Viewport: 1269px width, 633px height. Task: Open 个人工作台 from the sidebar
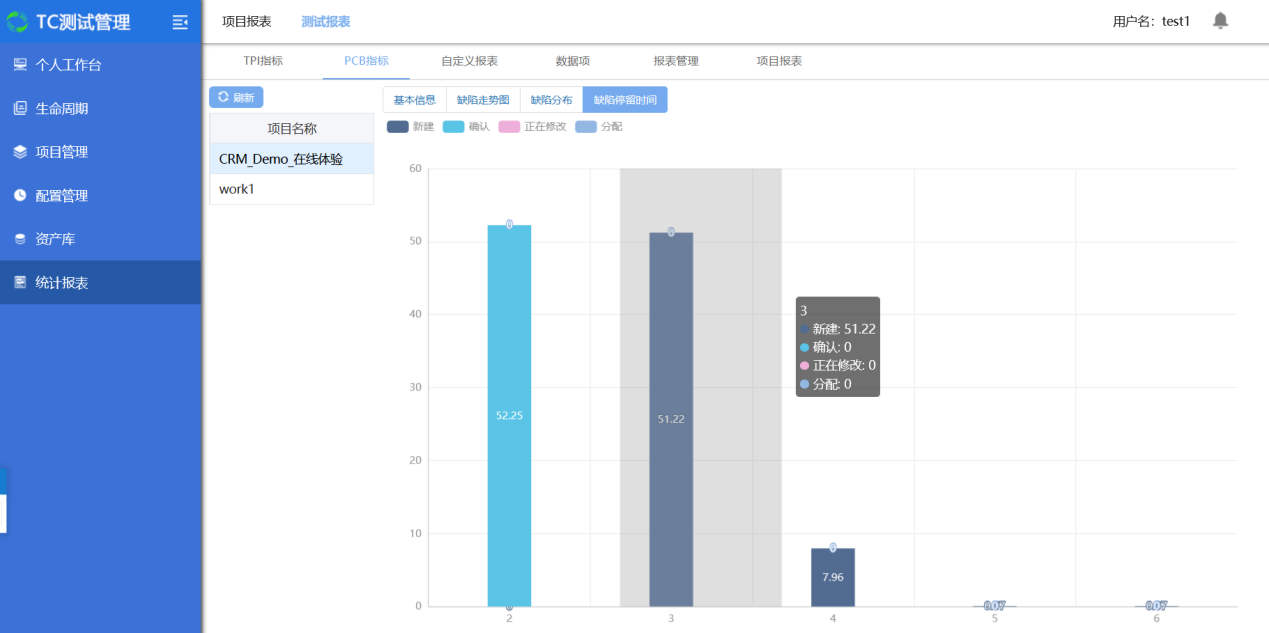pyautogui.click(x=68, y=65)
